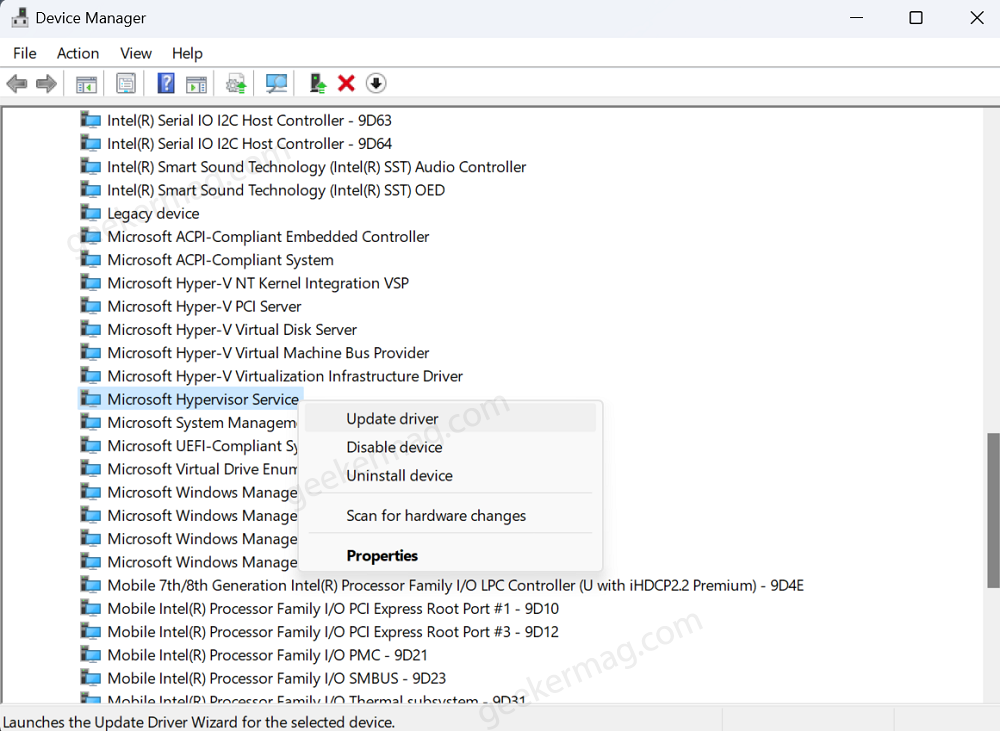1000x731 pixels.
Task: Click the Forward arrow toolbar icon
Action: click(x=46, y=84)
